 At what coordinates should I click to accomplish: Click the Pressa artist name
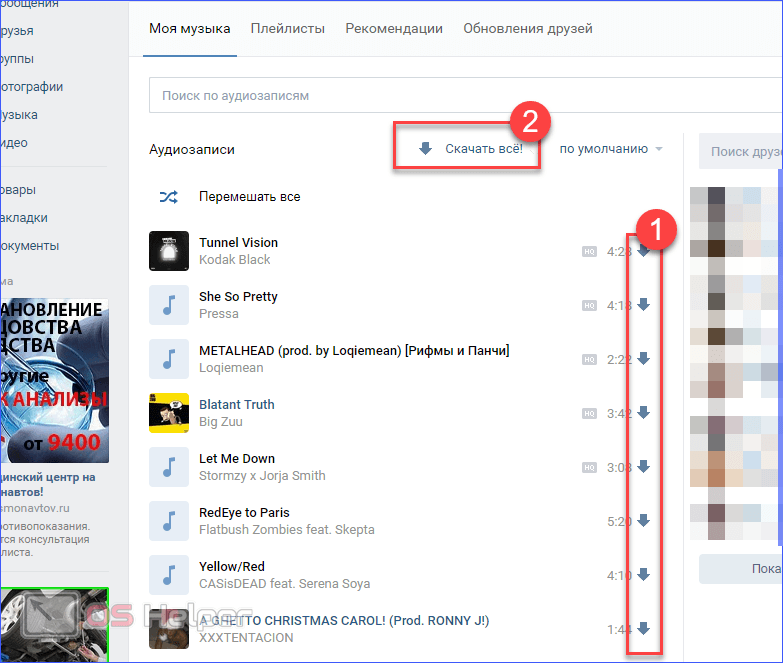(219, 314)
